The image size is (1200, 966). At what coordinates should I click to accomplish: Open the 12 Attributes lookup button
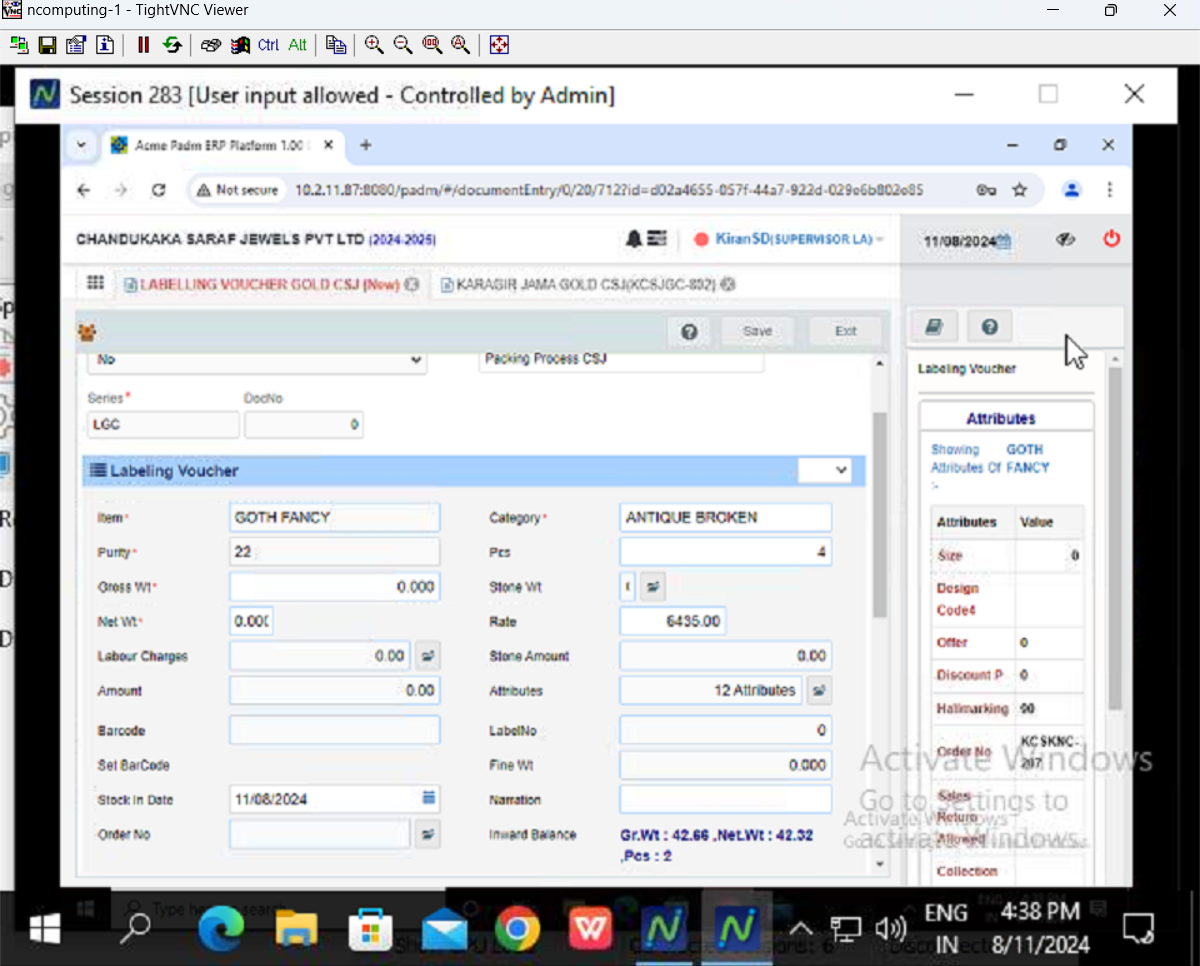click(x=820, y=691)
